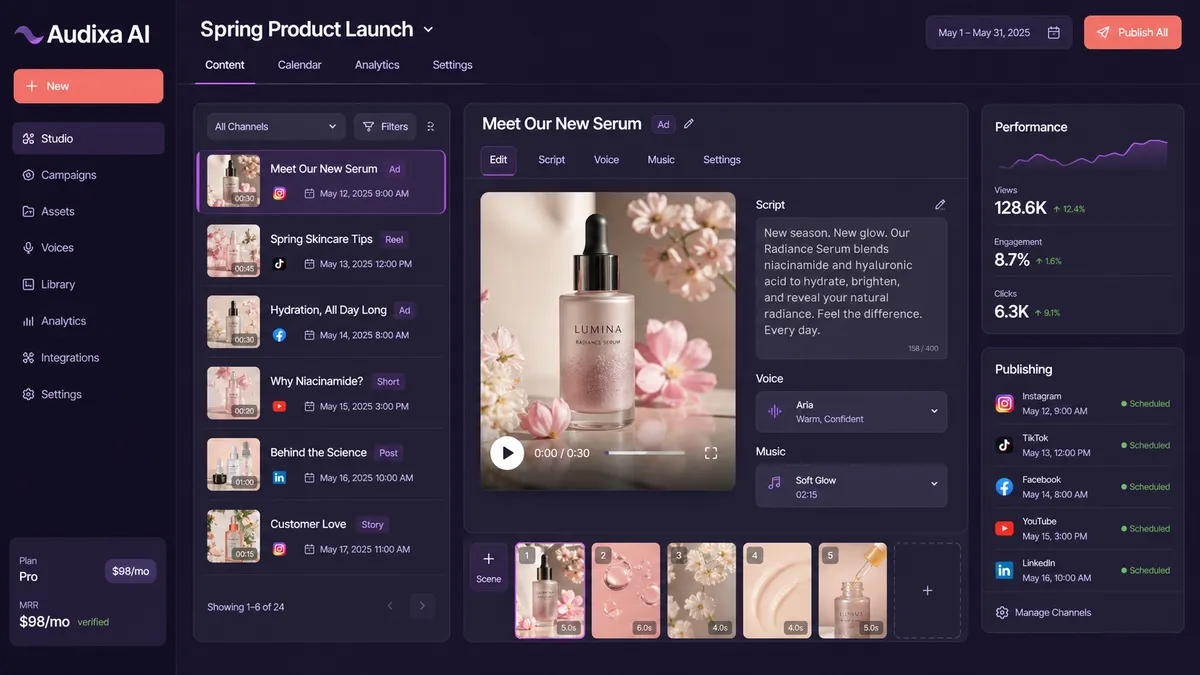Open the Music tab in the editor
Viewport: 1200px width, 675px height.
tap(661, 160)
